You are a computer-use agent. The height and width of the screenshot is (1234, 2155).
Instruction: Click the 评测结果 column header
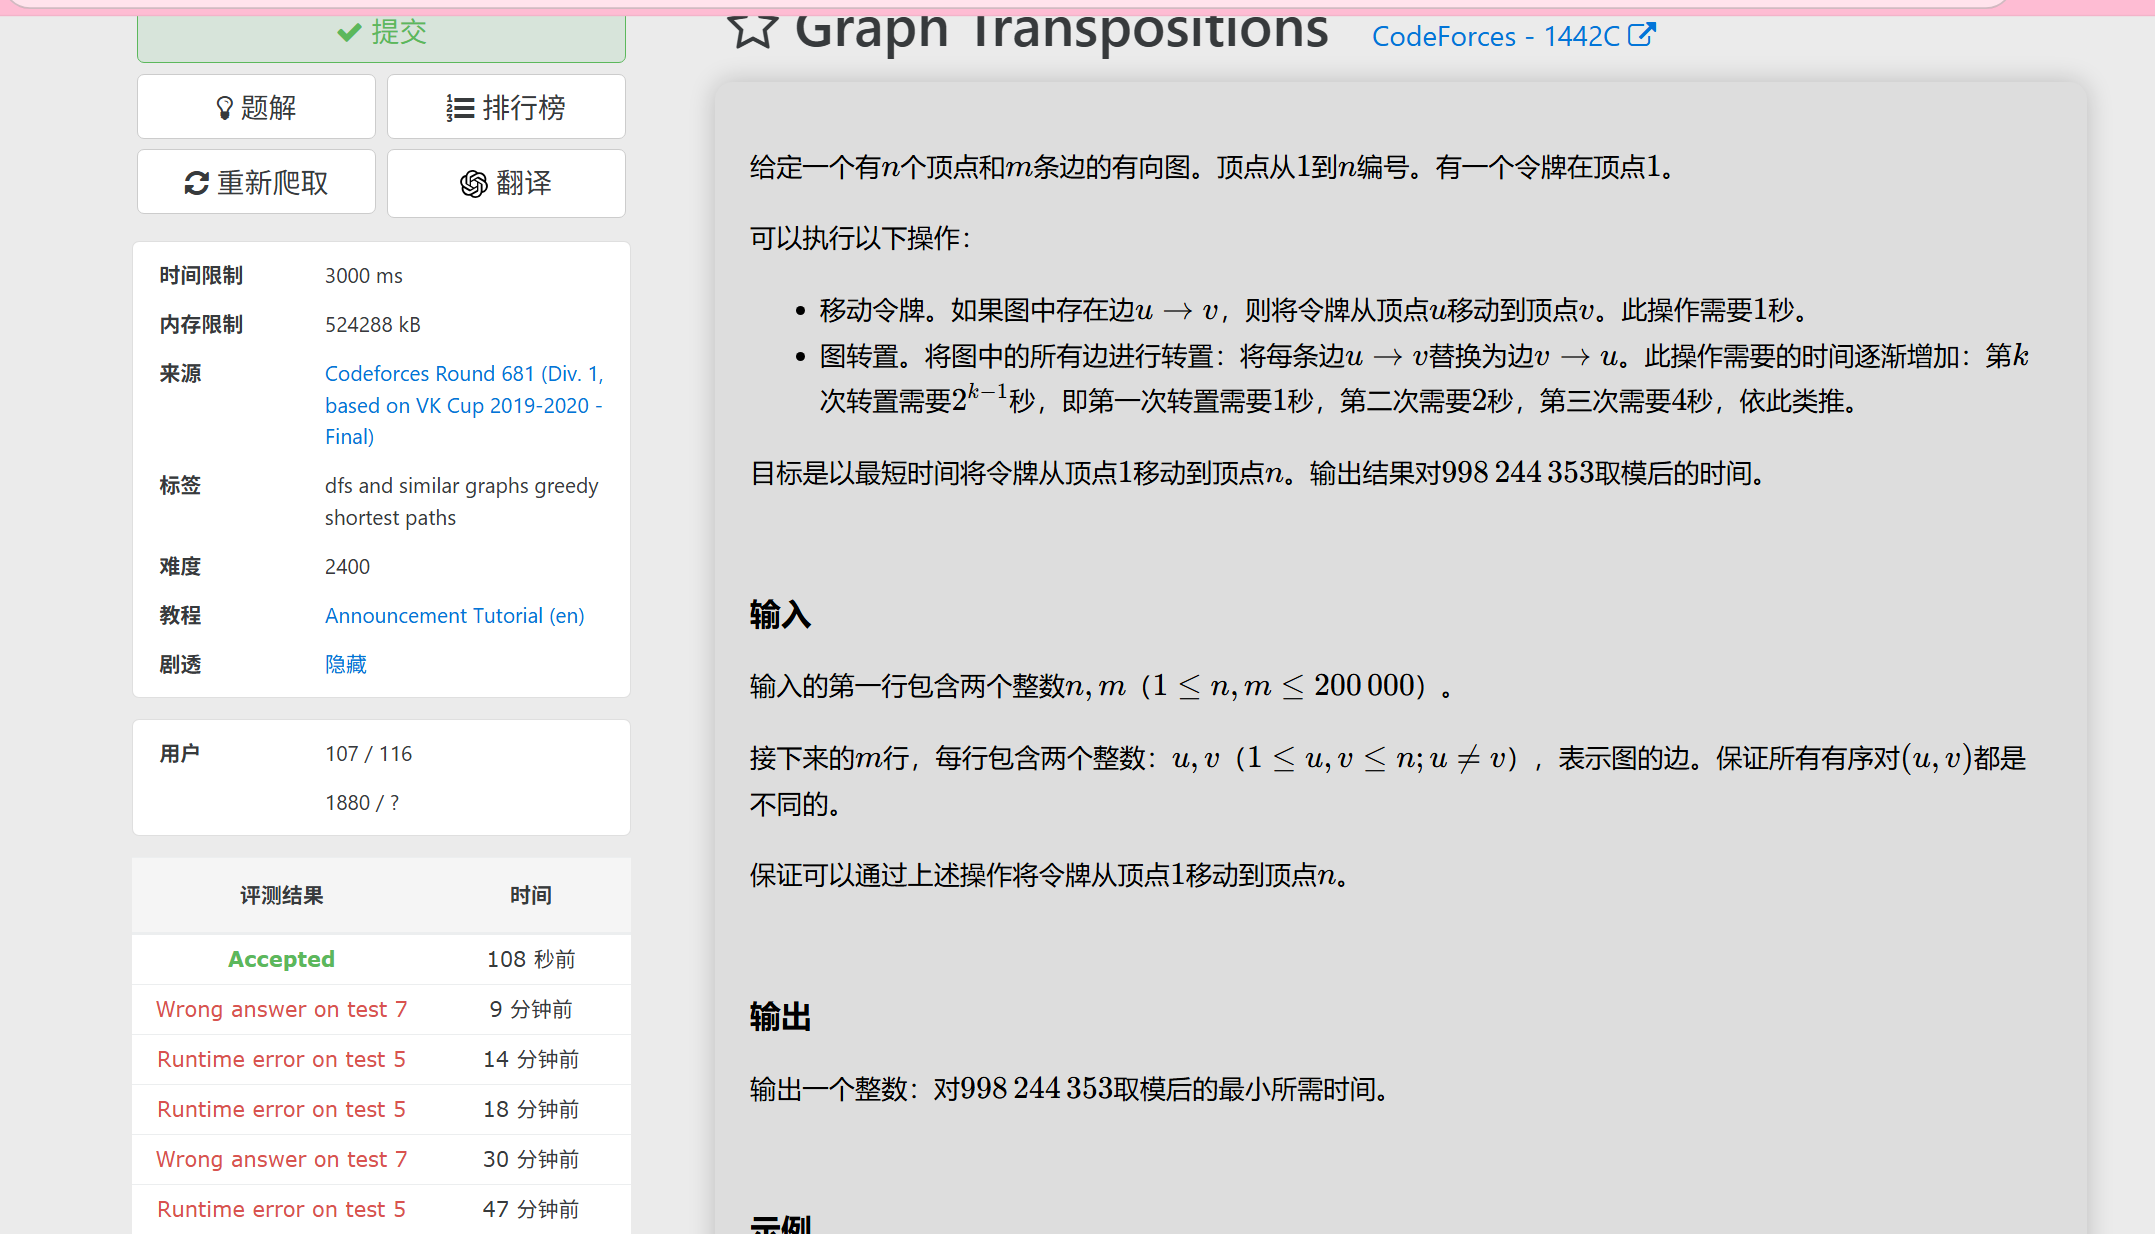tap(281, 896)
